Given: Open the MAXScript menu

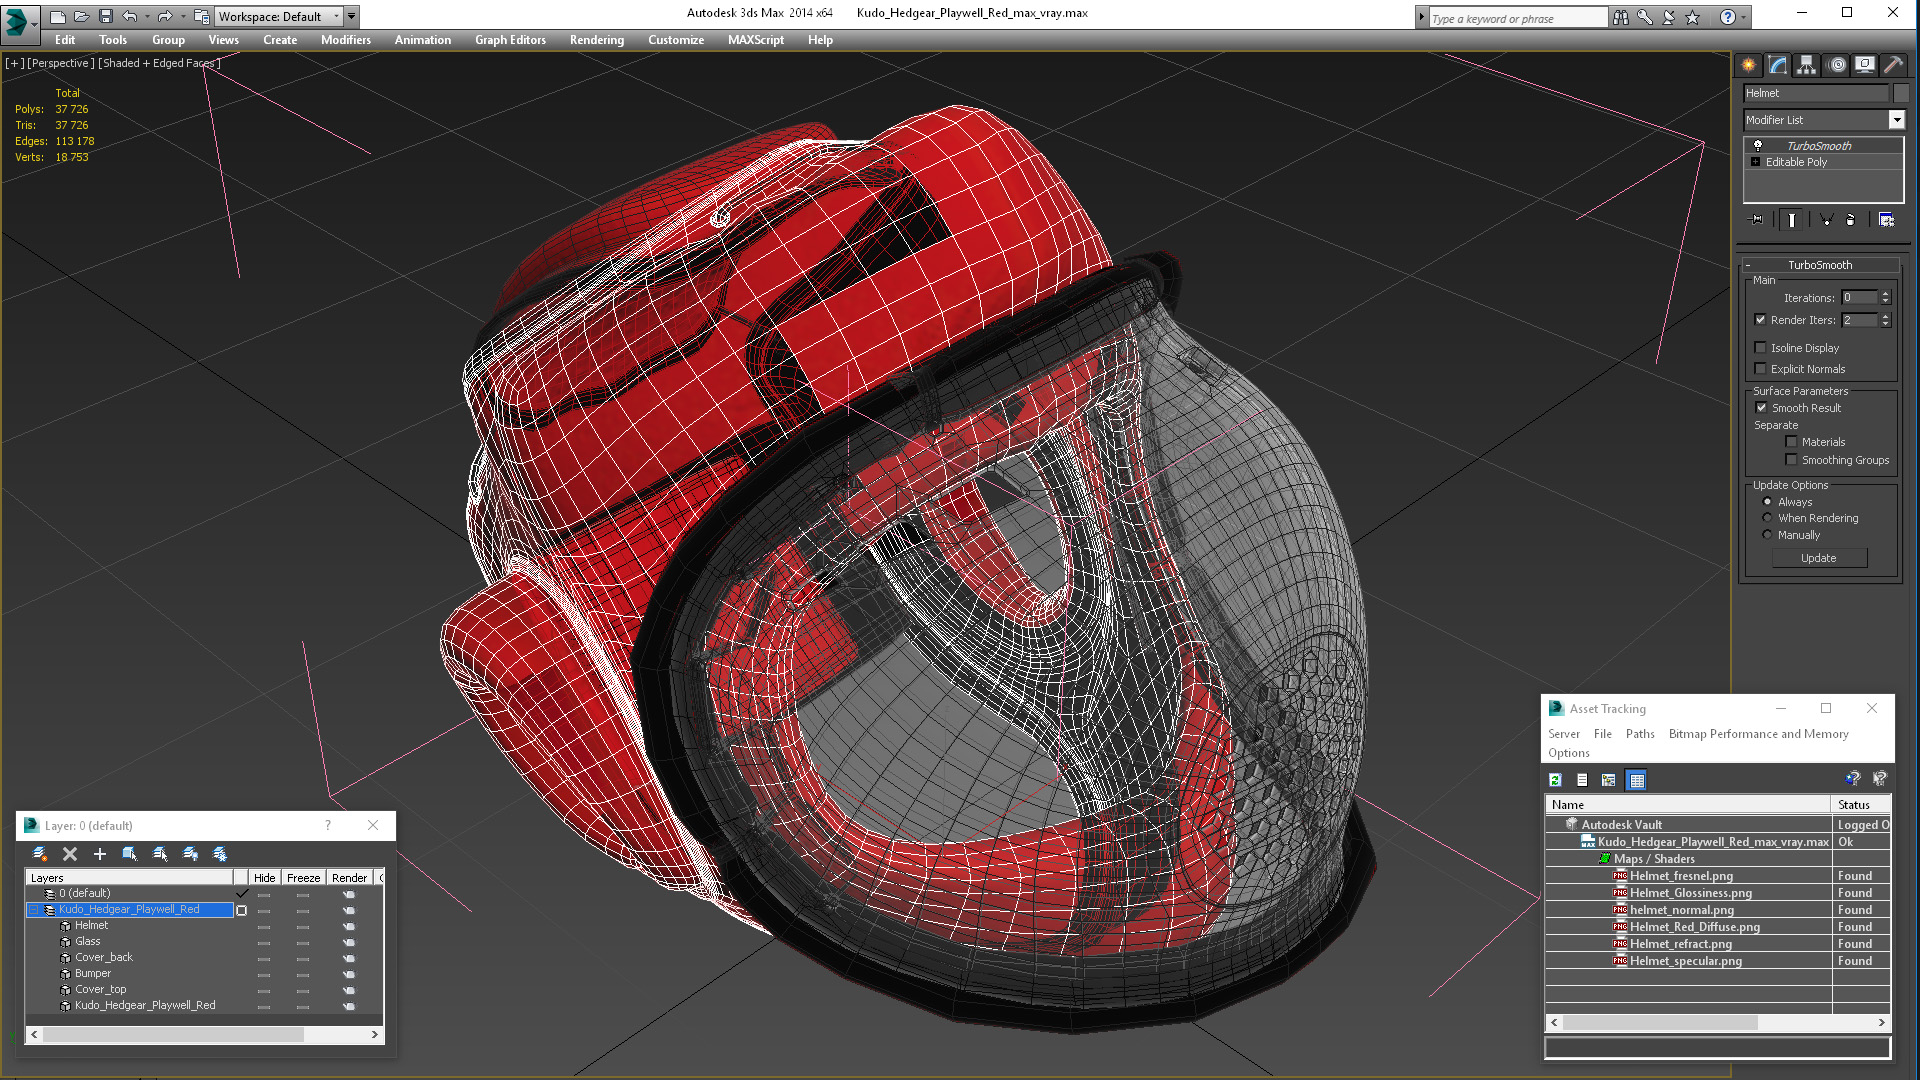Looking at the screenshot, I should coord(756,40).
